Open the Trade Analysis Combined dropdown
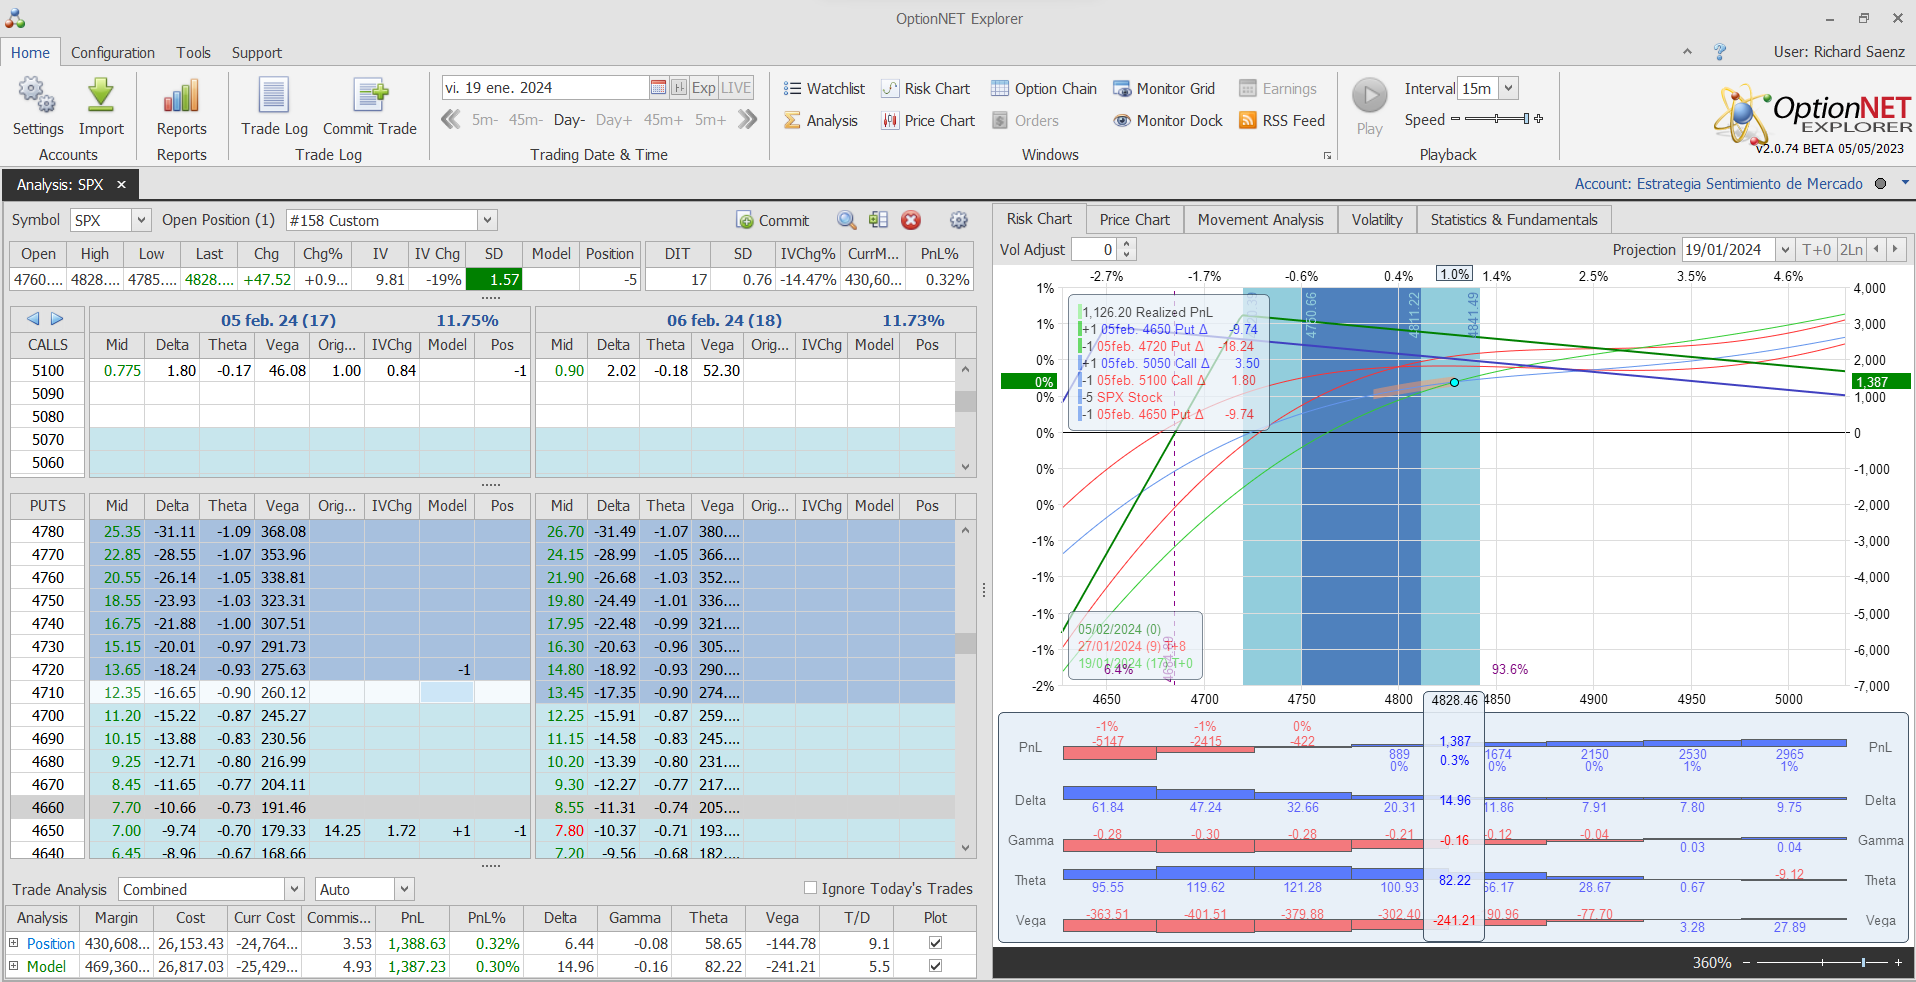This screenshot has height=982, width=1916. 294,889
